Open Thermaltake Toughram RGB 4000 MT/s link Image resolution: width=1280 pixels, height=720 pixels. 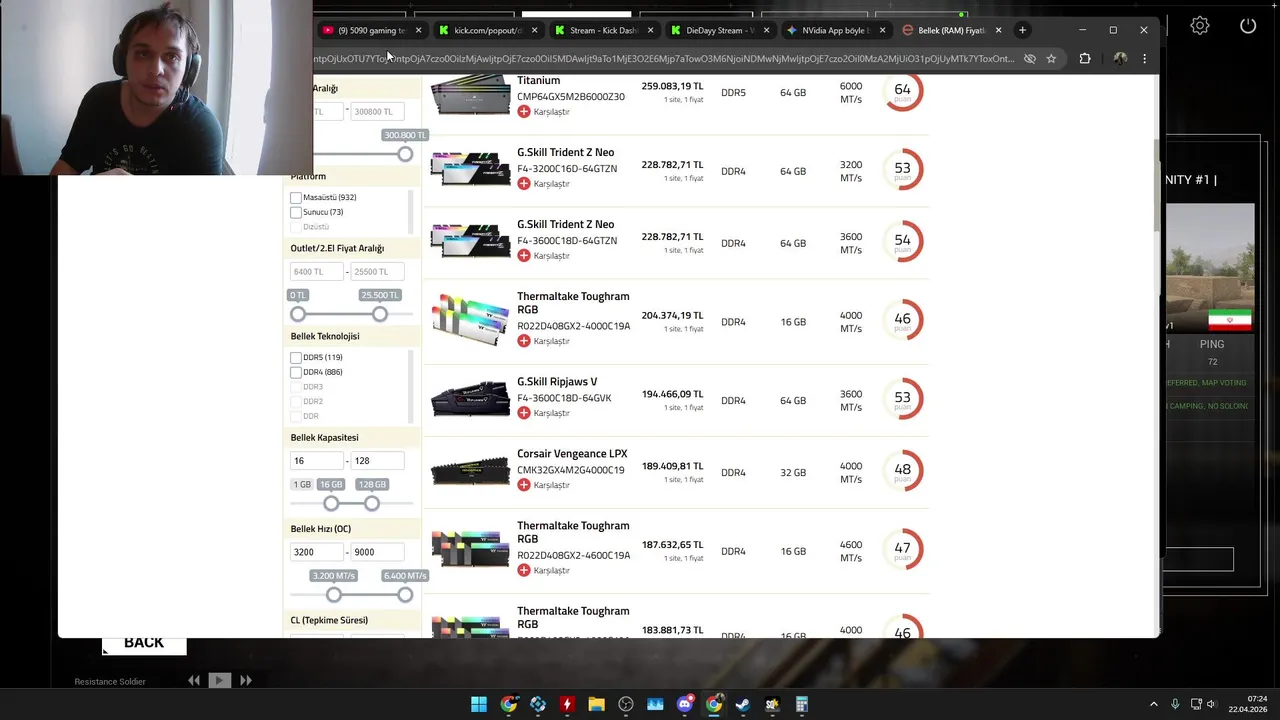tap(573, 303)
